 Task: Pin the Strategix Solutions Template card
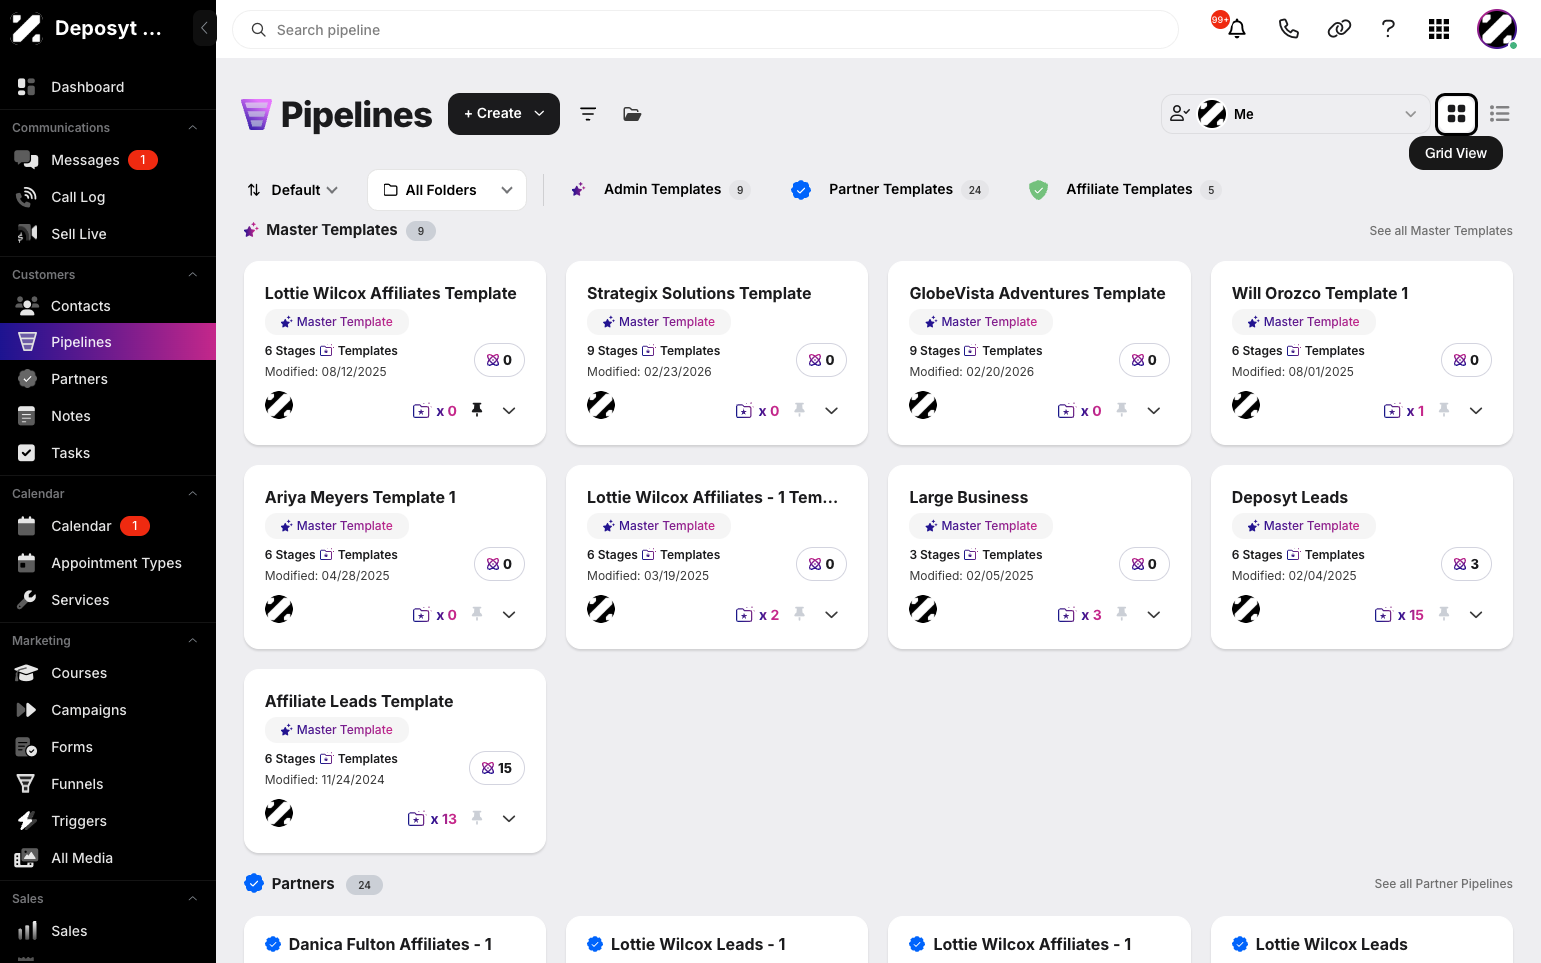[799, 410]
